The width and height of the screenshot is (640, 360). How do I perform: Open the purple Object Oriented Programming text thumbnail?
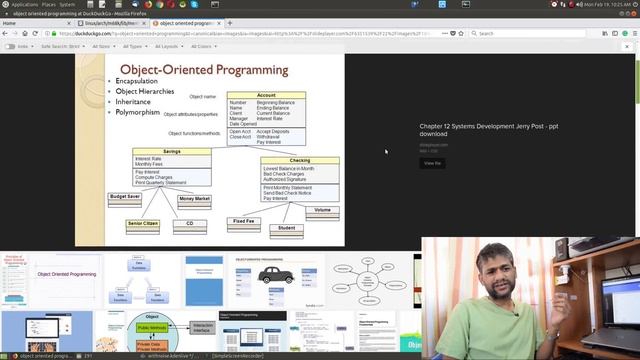(67, 281)
